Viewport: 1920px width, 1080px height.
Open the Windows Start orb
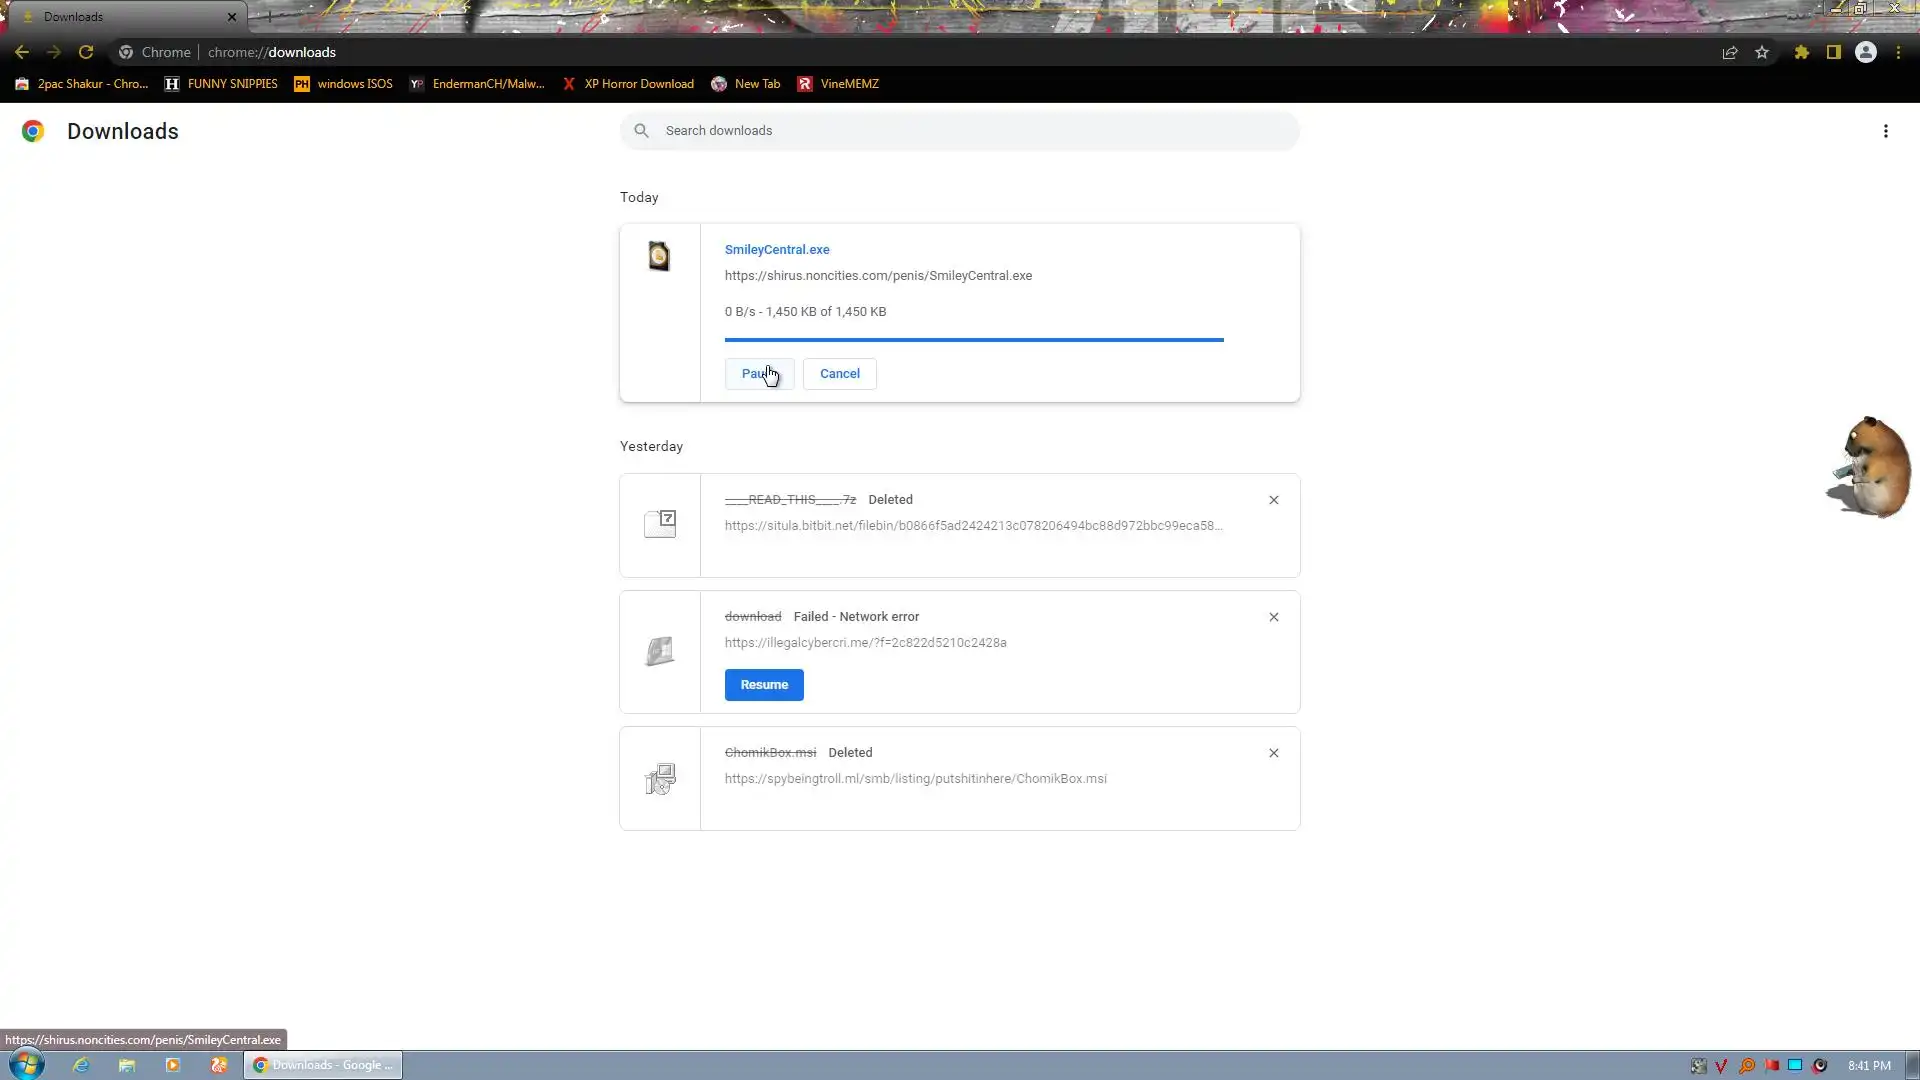tap(27, 1064)
